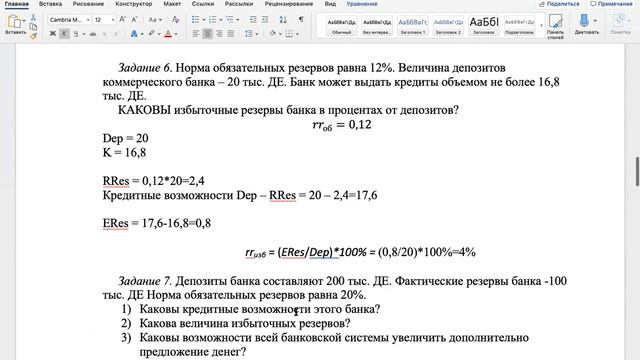Click the rr об = 0,12 equation
The height and width of the screenshot is (360, 640).
pyautogui.click(x=342, y=125)
